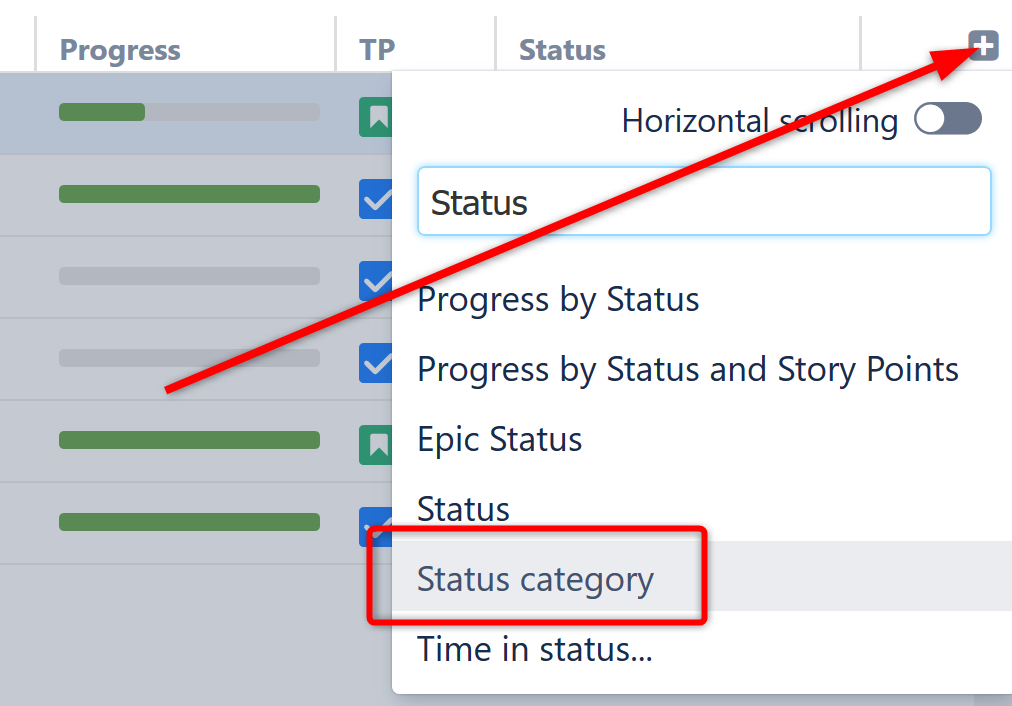Click the second row's full green progress bar
Viewport: 1012px width, 706px height.
point(189,194)
